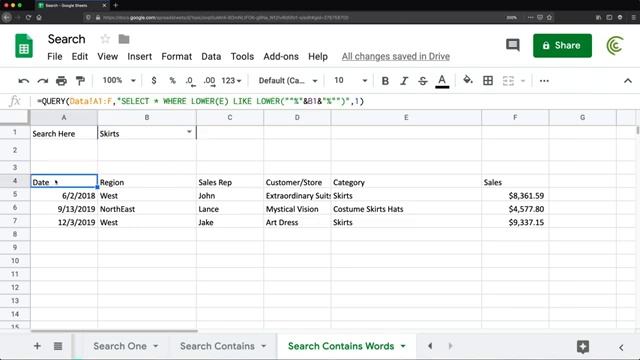640x360 pixels.
Task: Open Search Contains Words tab dropdown arrow
Action: click(x=403, y=346)
